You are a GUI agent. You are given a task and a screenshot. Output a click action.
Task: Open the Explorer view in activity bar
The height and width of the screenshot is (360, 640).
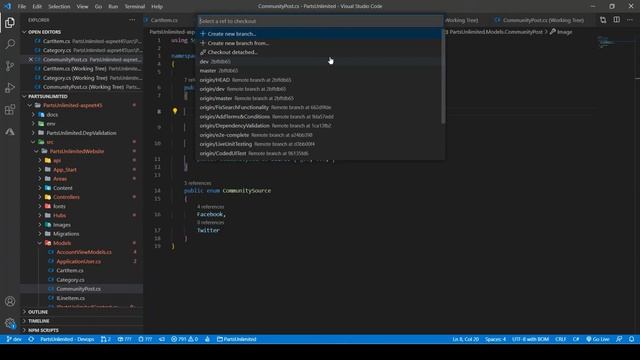point(10,22)
